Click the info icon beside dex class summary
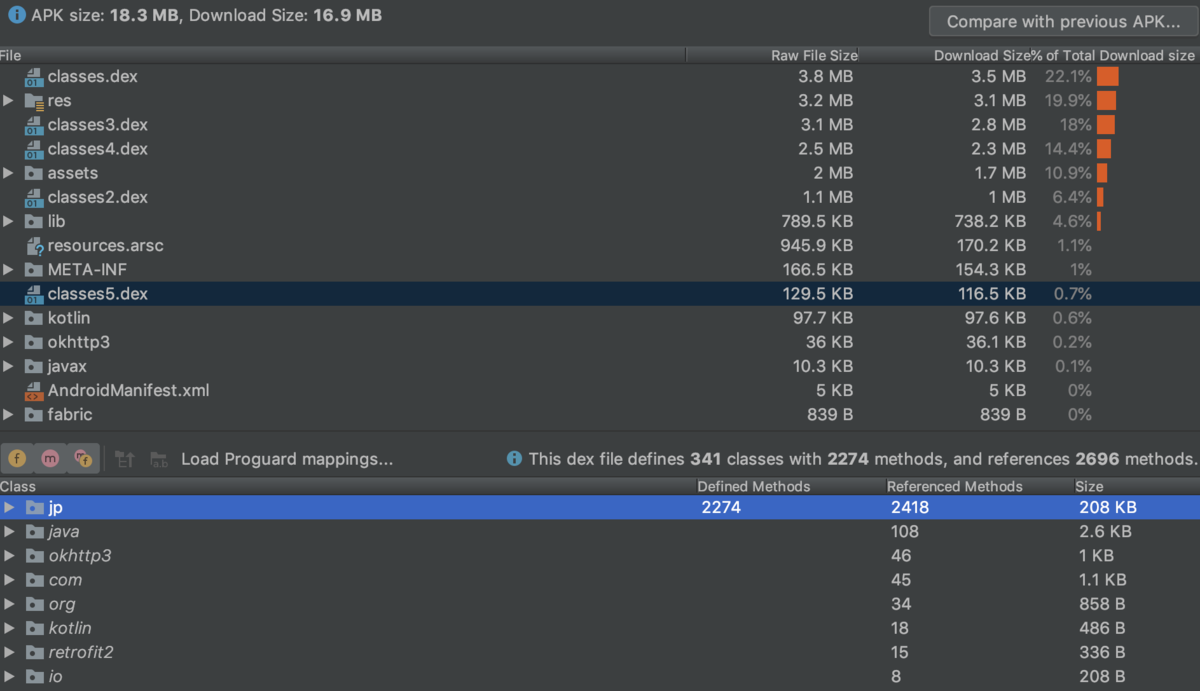 514,458
